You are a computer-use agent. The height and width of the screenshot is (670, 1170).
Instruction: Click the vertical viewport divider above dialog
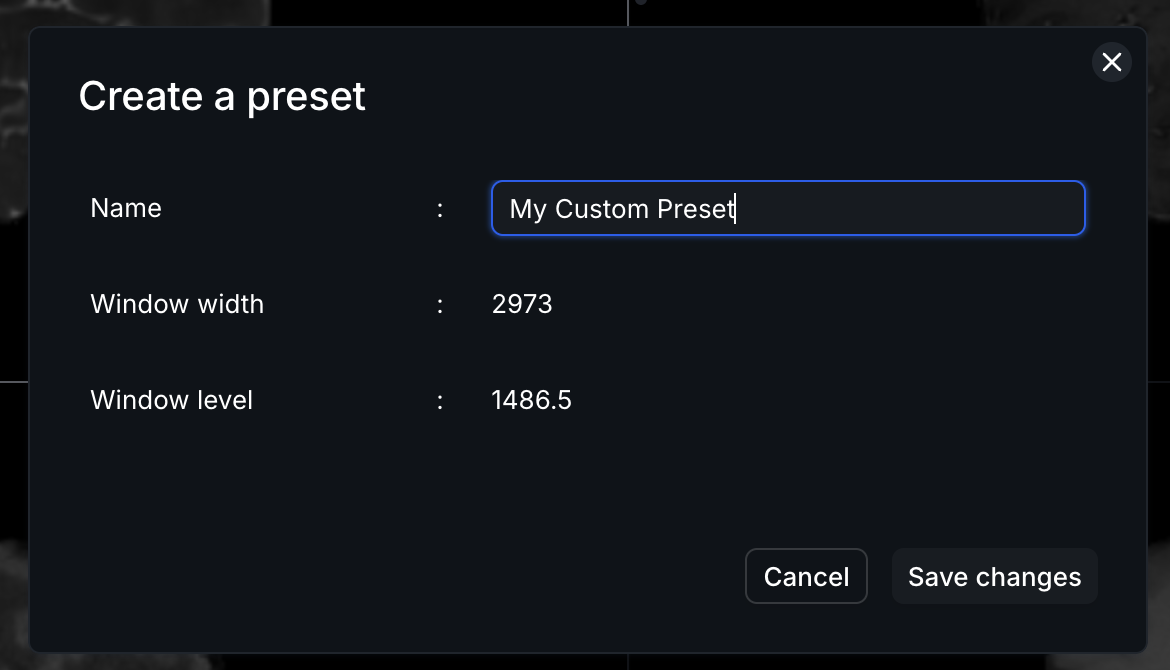[x=628, y=13]
